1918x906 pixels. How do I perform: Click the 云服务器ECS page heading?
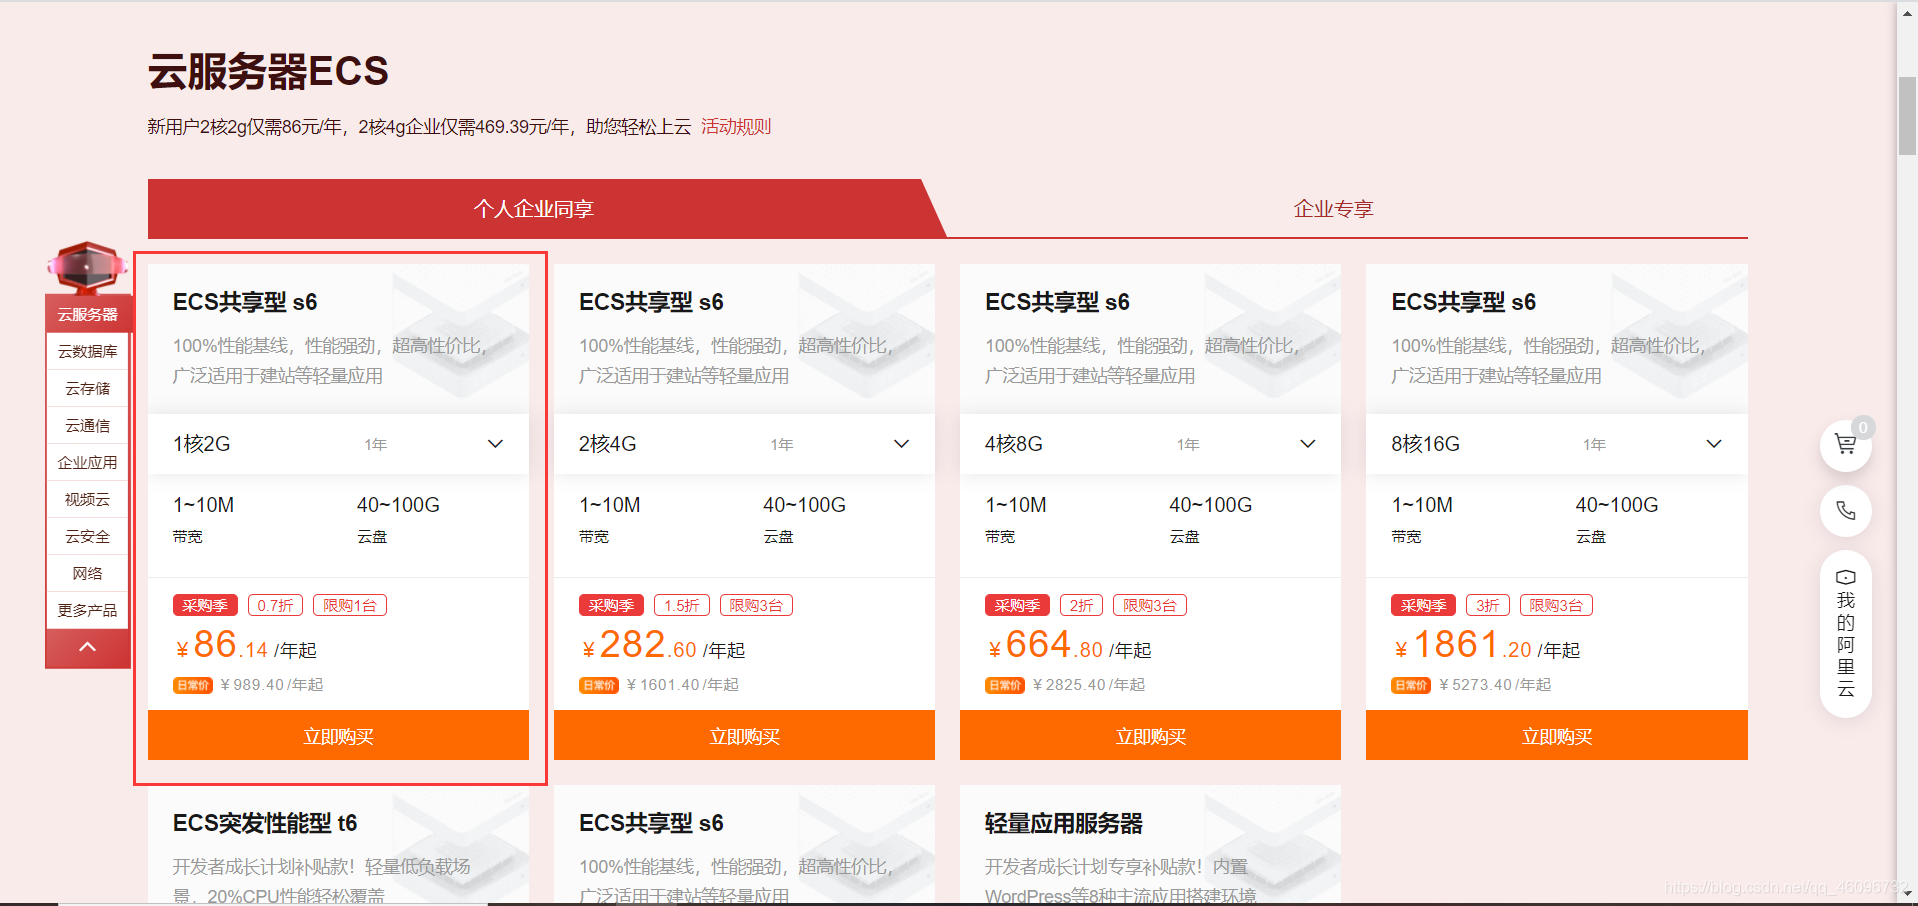pos(268,71)
